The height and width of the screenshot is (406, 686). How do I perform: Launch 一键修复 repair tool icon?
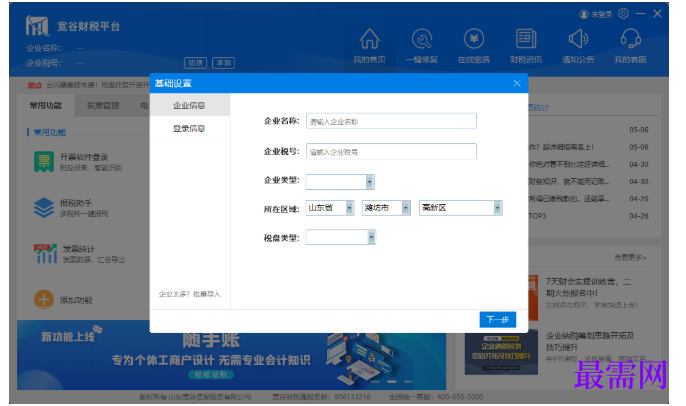422,39
